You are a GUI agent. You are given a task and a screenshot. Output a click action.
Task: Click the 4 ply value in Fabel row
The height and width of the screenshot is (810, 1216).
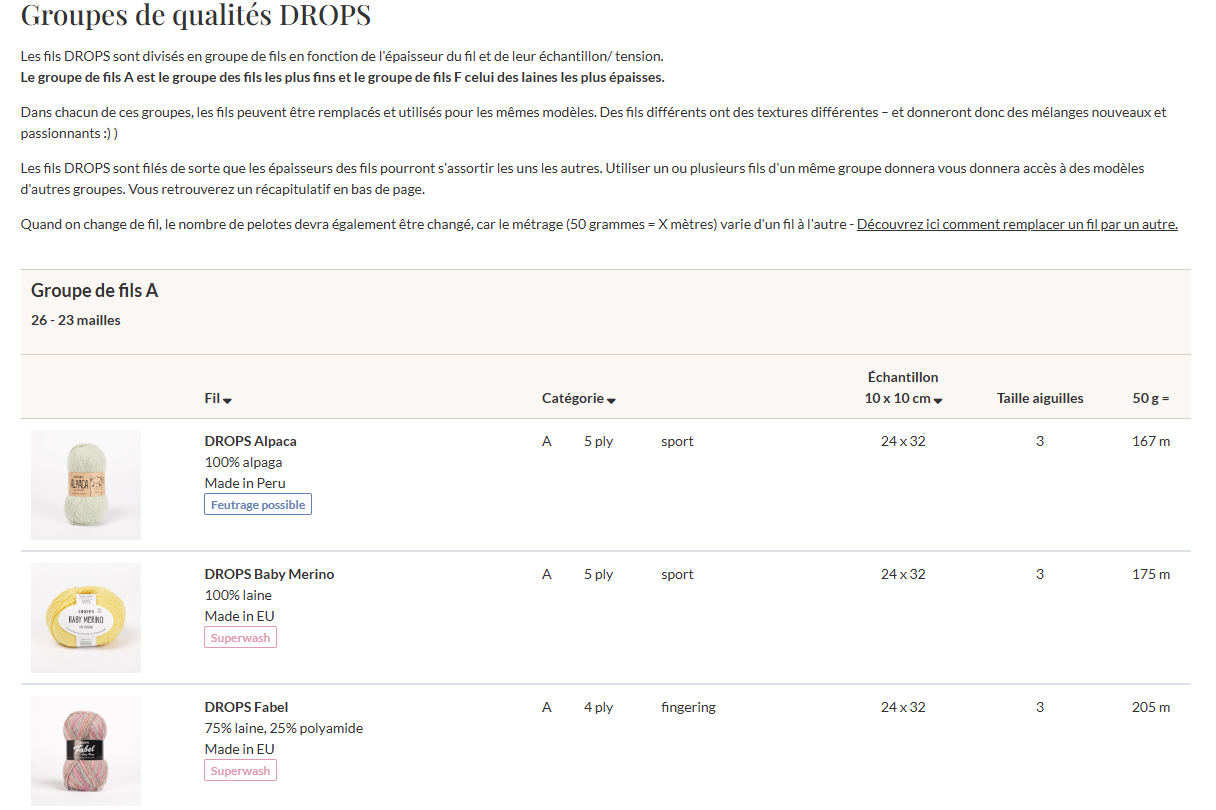pos(598,707)
